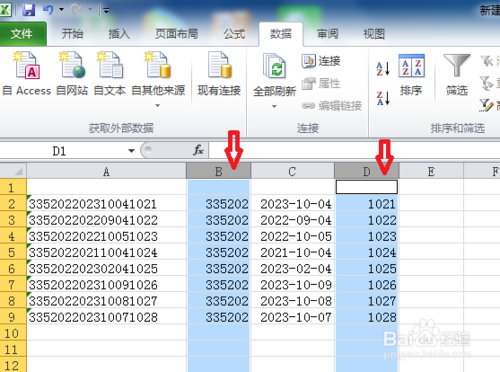The image size is (500, 372).
Task: Select column A header
Action: (106, 171)
